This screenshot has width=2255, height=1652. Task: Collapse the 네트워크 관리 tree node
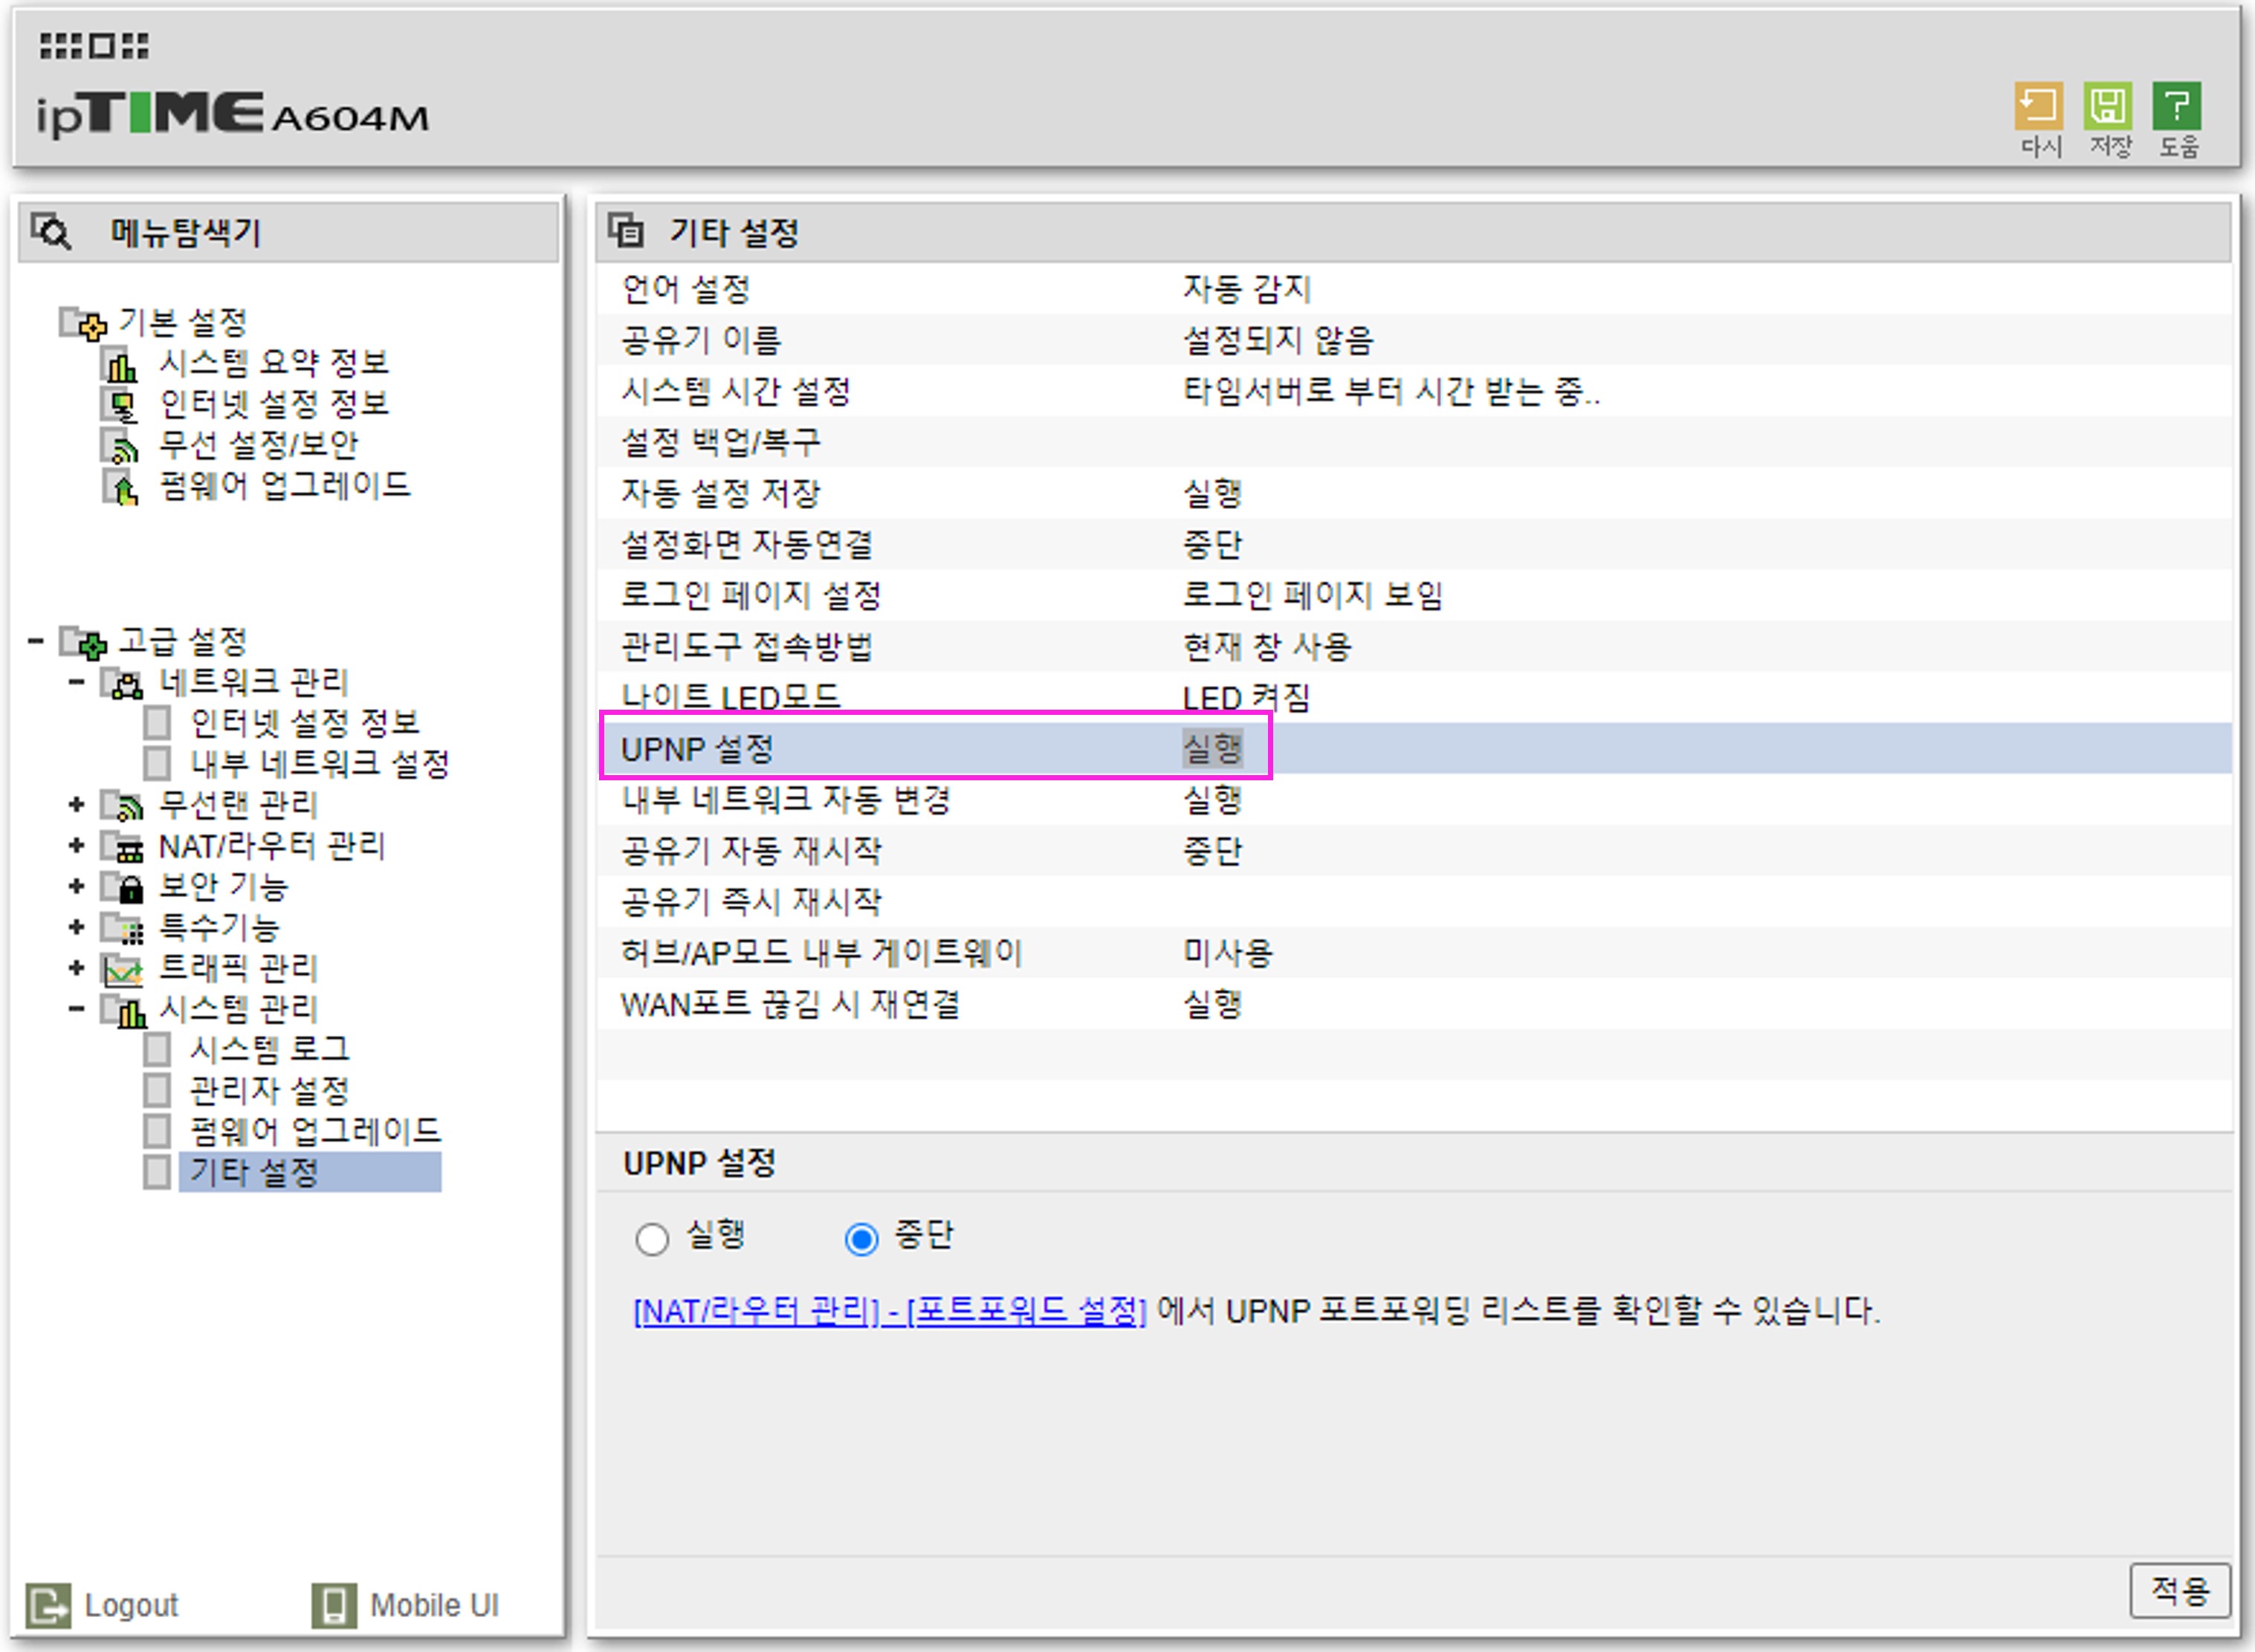(76, 682)
